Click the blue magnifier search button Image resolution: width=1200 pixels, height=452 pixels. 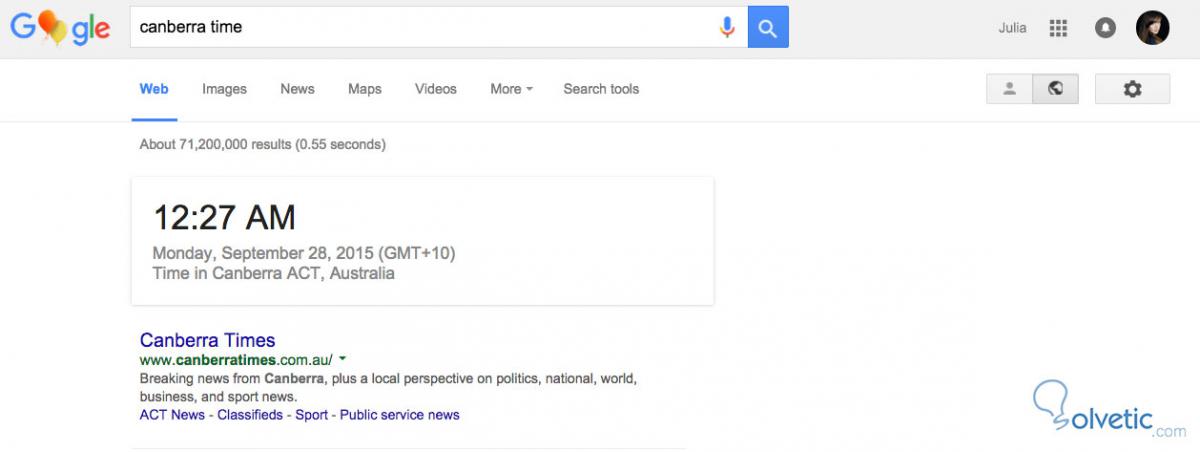pos(768,28)
